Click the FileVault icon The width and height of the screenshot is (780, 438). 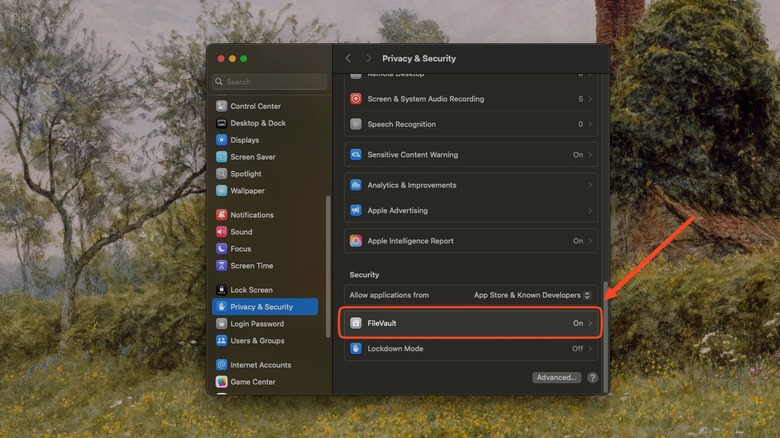coord(356,323)
